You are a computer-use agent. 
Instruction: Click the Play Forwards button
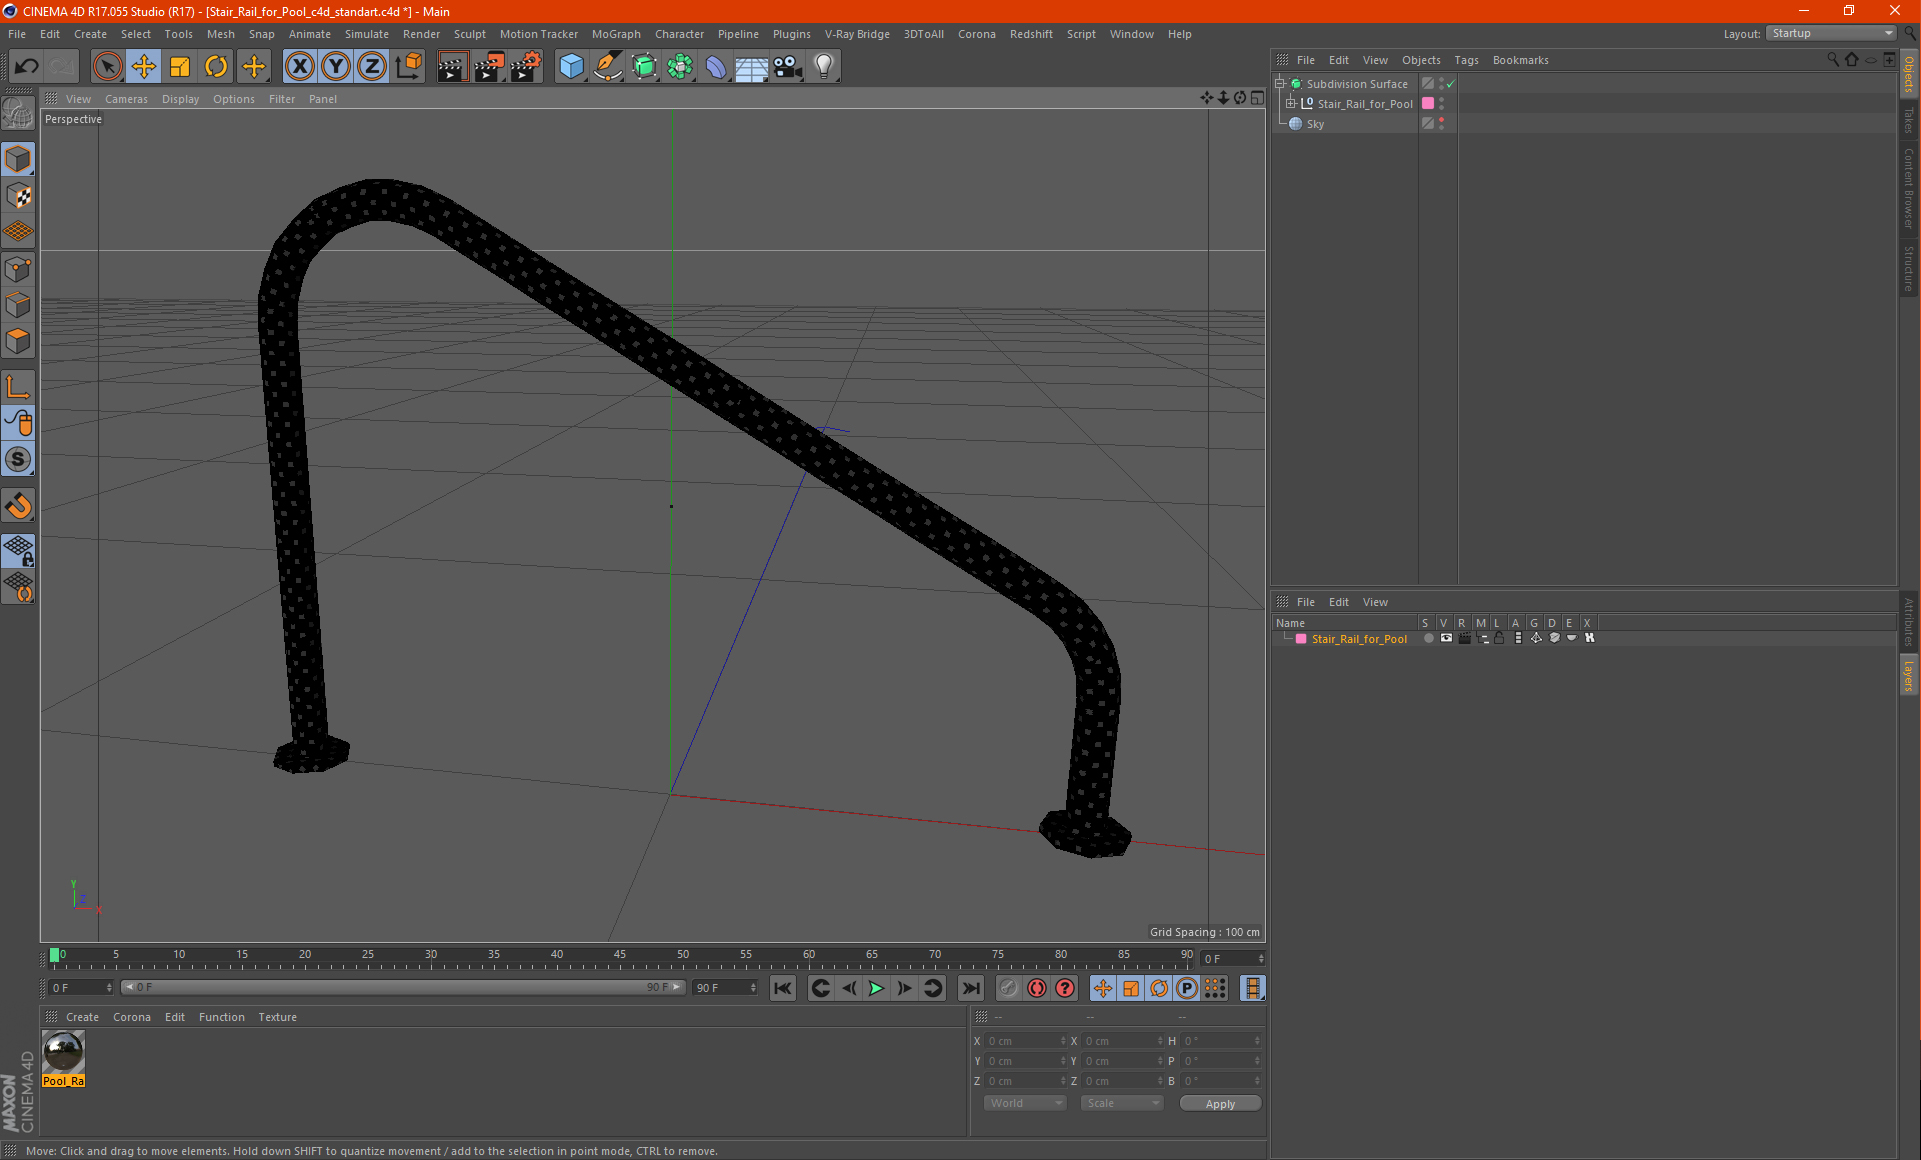(x=876, y=988)
